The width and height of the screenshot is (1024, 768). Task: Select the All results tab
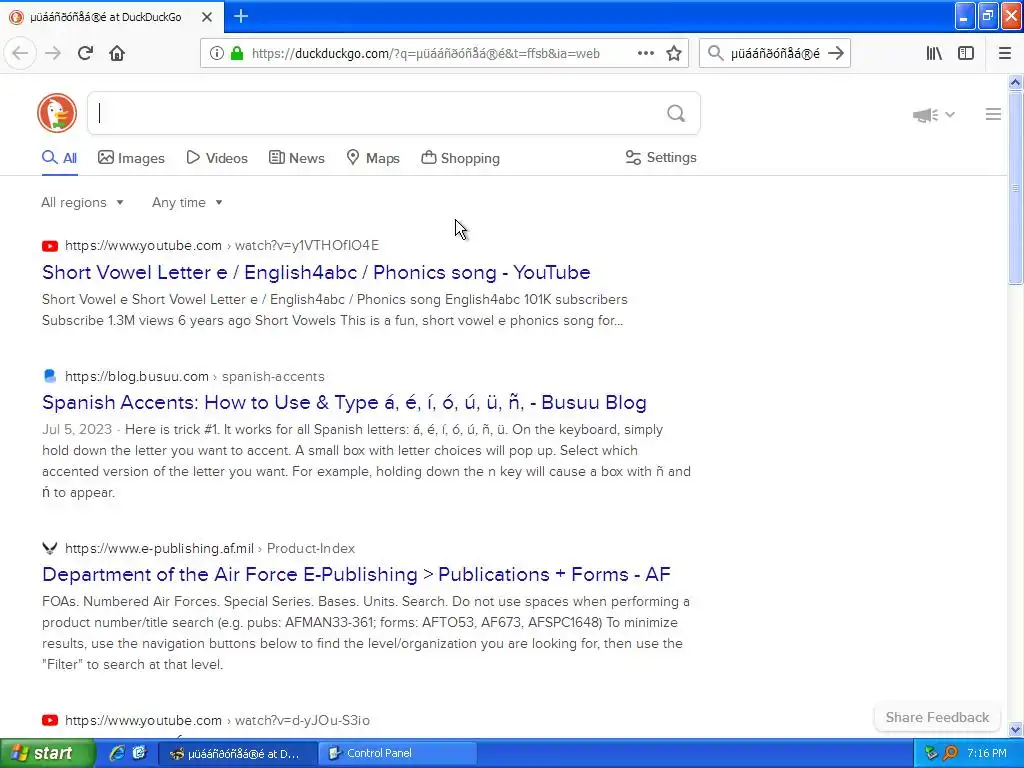pos(59,158)
